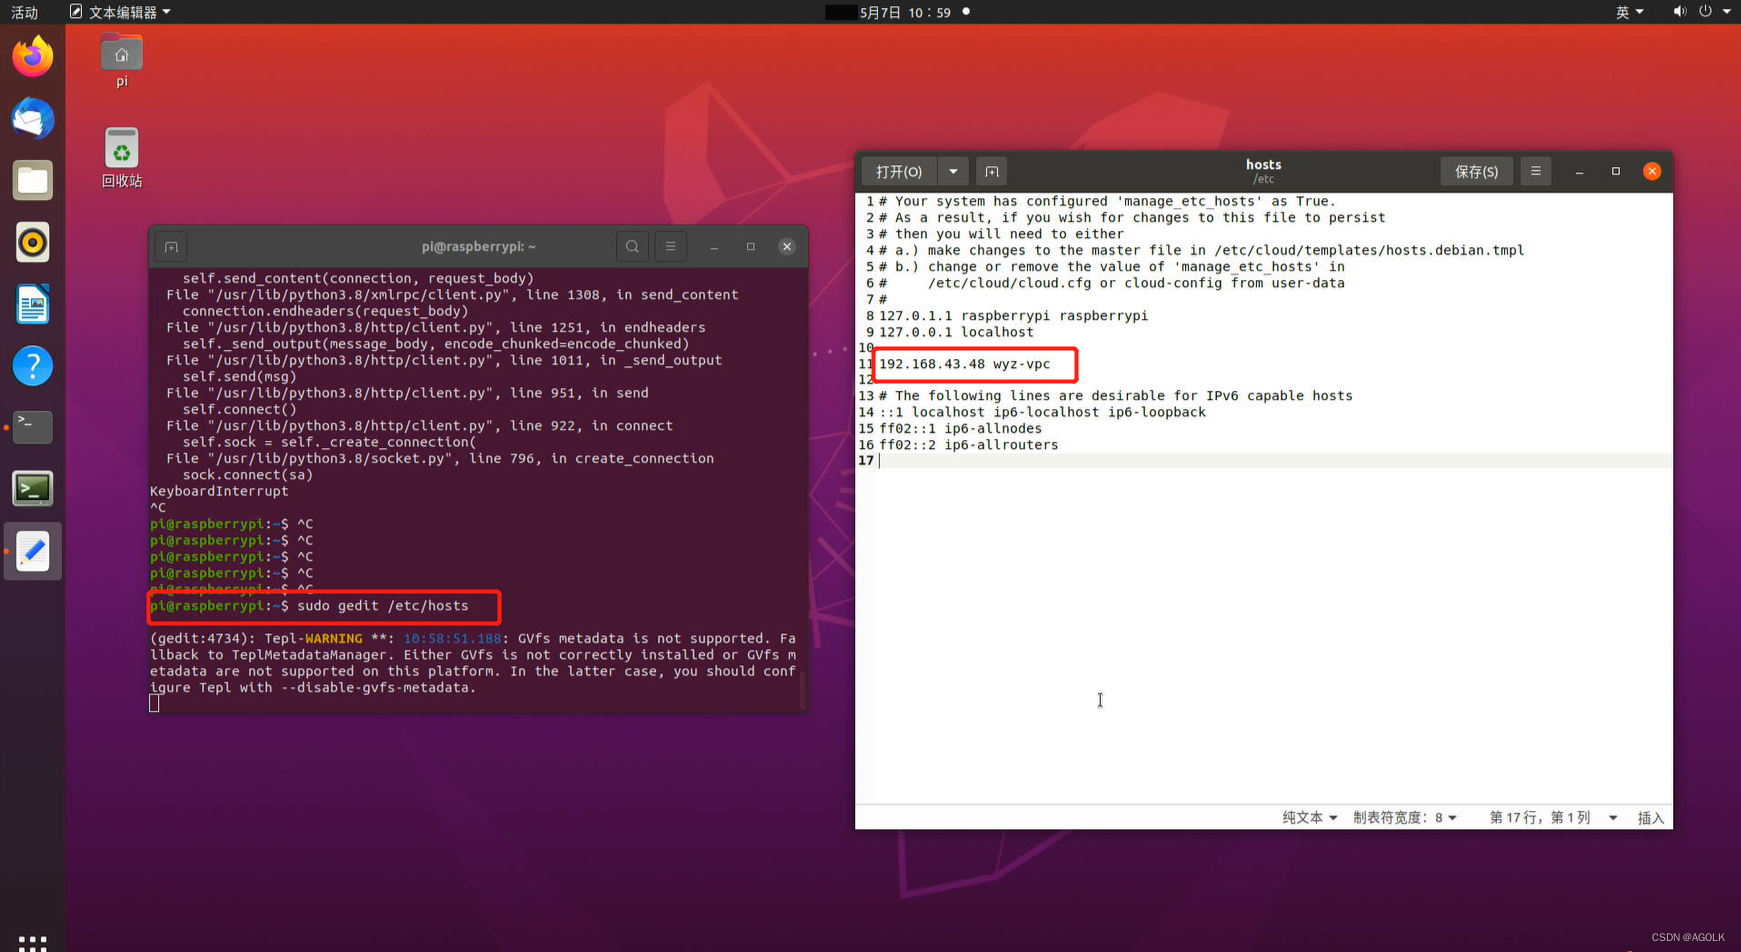This screenshot has height=952, width=1741.
Task: Click the '127.0.1.1 raspberrypi raspberrypi' line
Action: pyautogui.click(x=1013, y=316)
